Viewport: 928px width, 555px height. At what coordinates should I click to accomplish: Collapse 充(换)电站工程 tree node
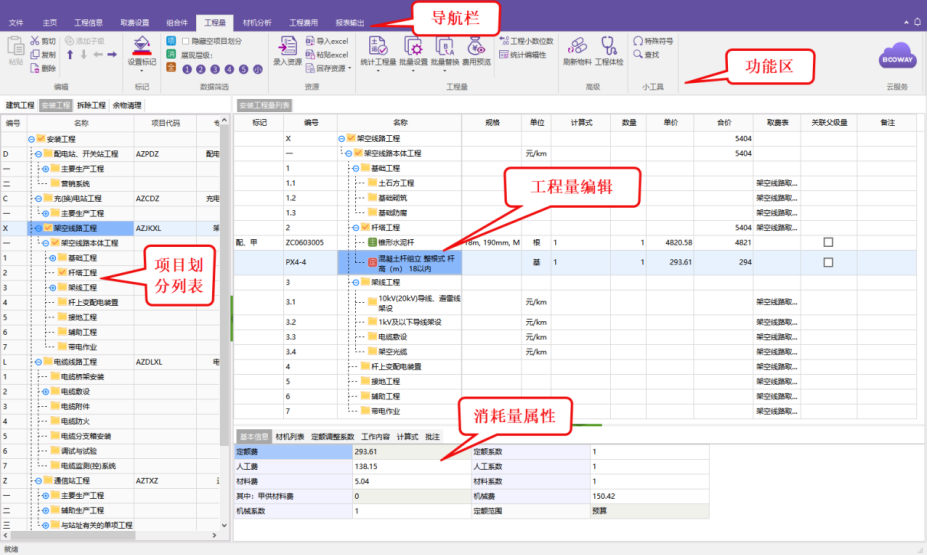[38, 199]
